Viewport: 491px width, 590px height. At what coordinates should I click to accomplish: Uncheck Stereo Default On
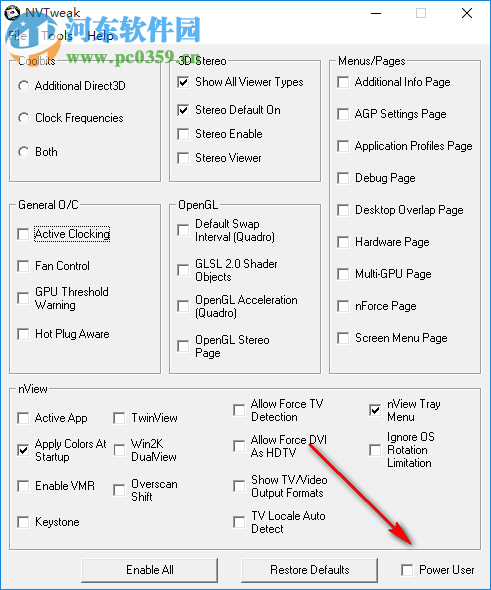tap(183, 110)
